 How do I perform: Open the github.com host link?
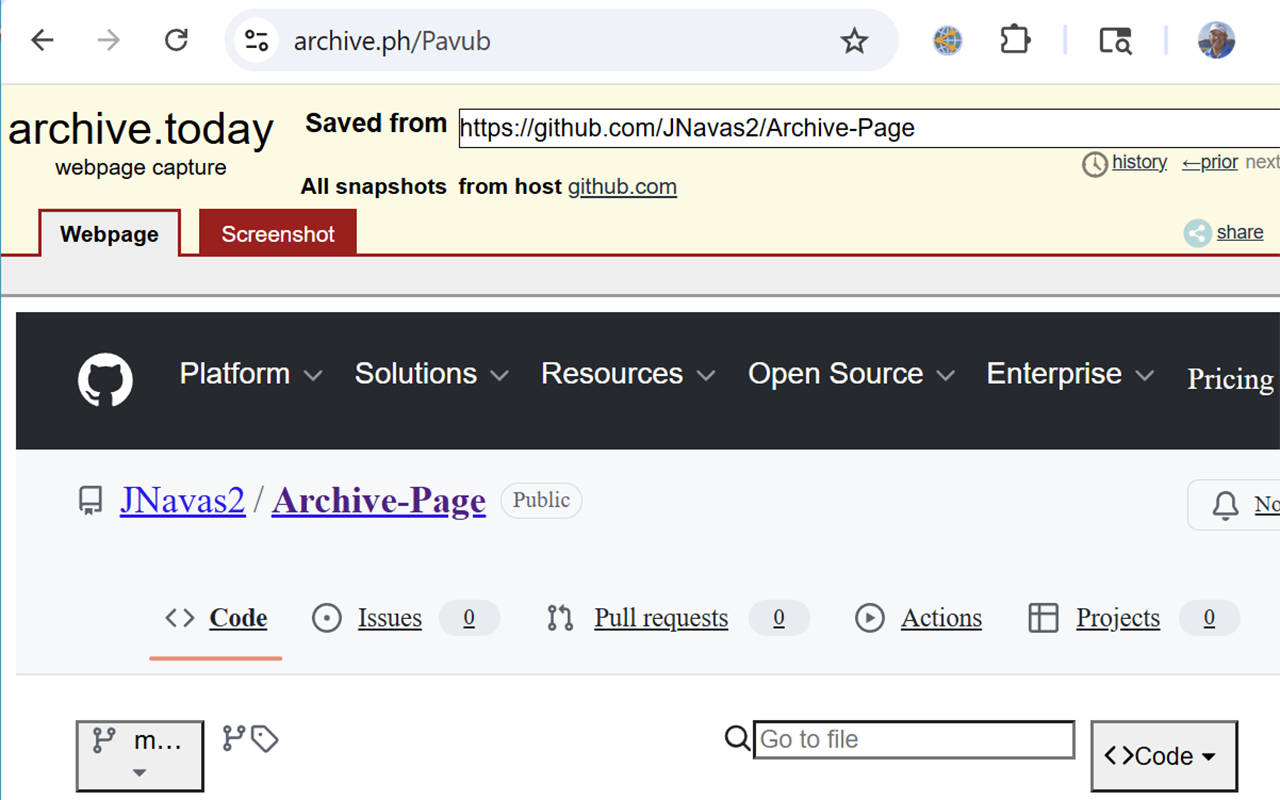tap(622, 187)
